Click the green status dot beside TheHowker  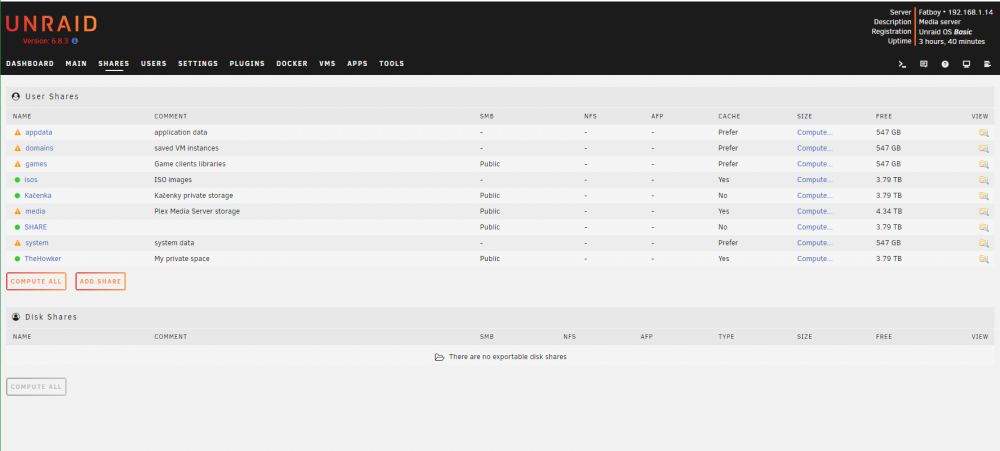click(17, 259)
